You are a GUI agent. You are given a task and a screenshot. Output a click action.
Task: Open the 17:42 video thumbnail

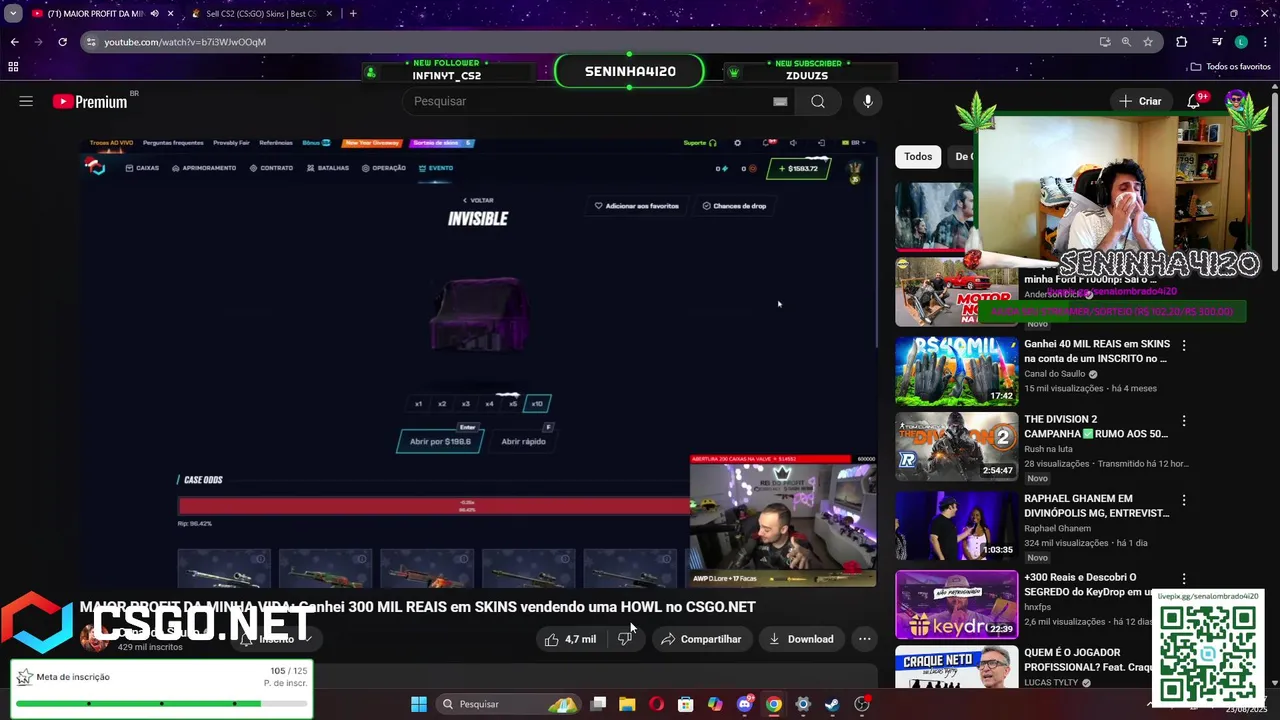[956, 370]
